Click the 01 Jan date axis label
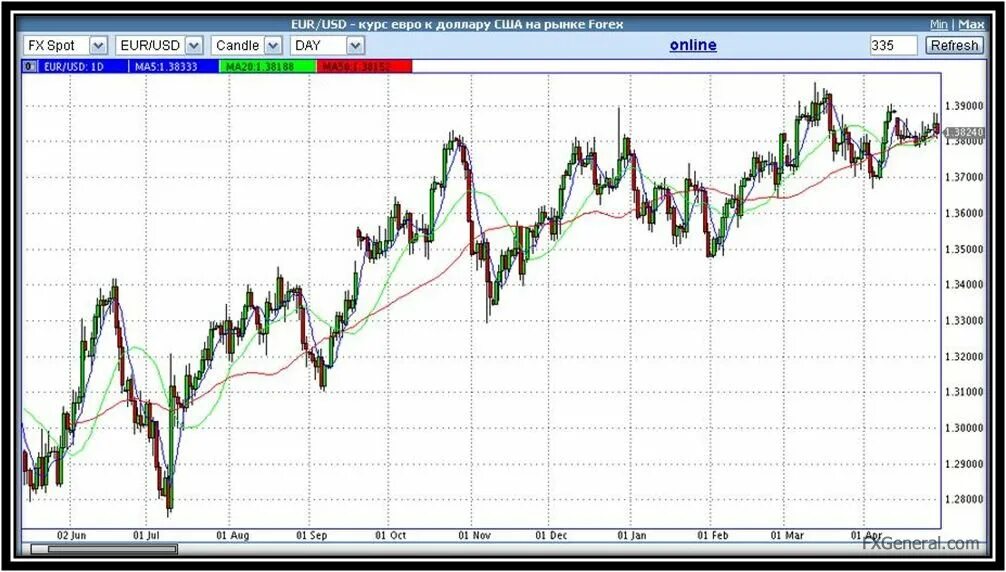The image size is (1006, 572). [x=631, y=535]
